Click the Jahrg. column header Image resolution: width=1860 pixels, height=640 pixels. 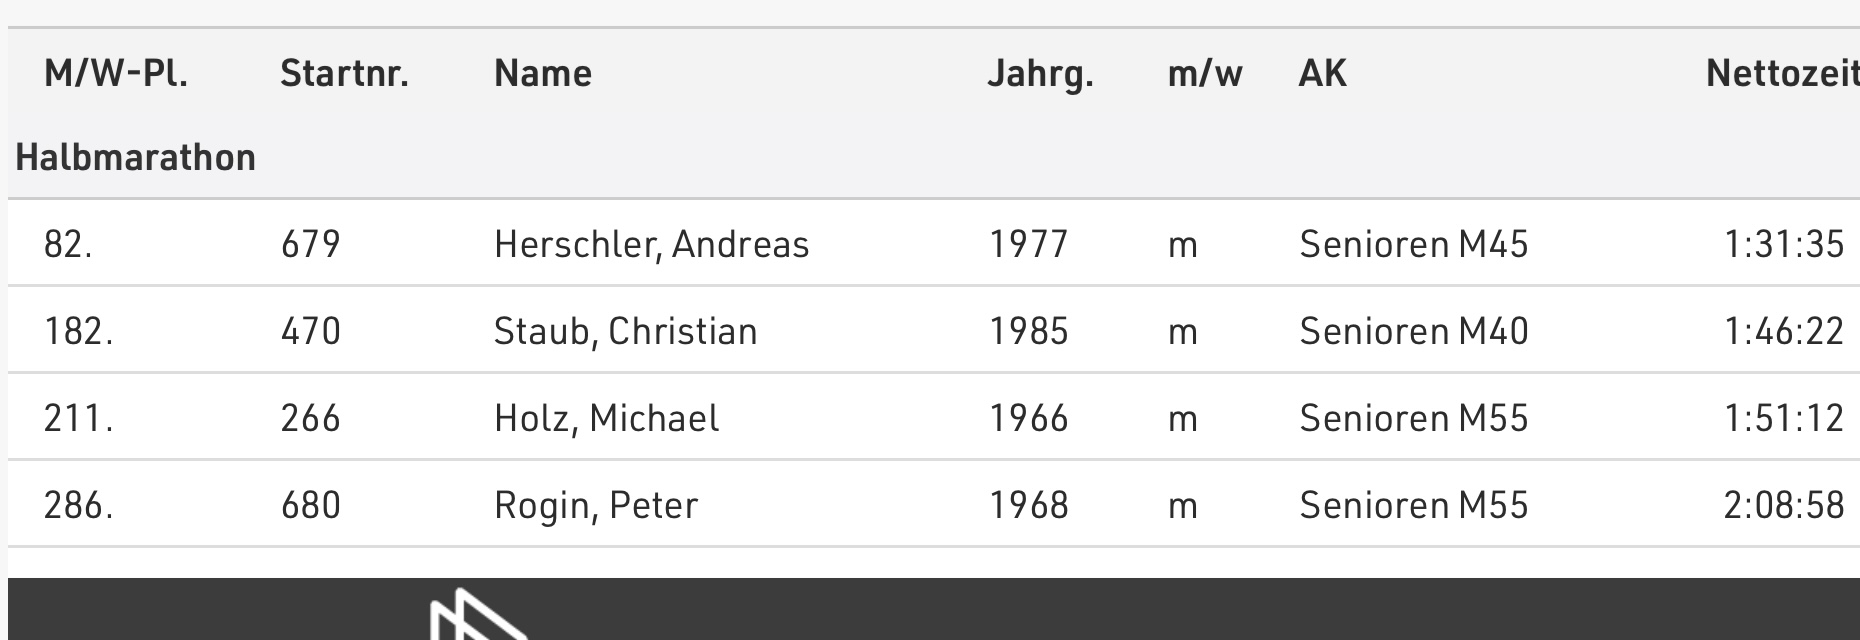(x=1040, y=74)
